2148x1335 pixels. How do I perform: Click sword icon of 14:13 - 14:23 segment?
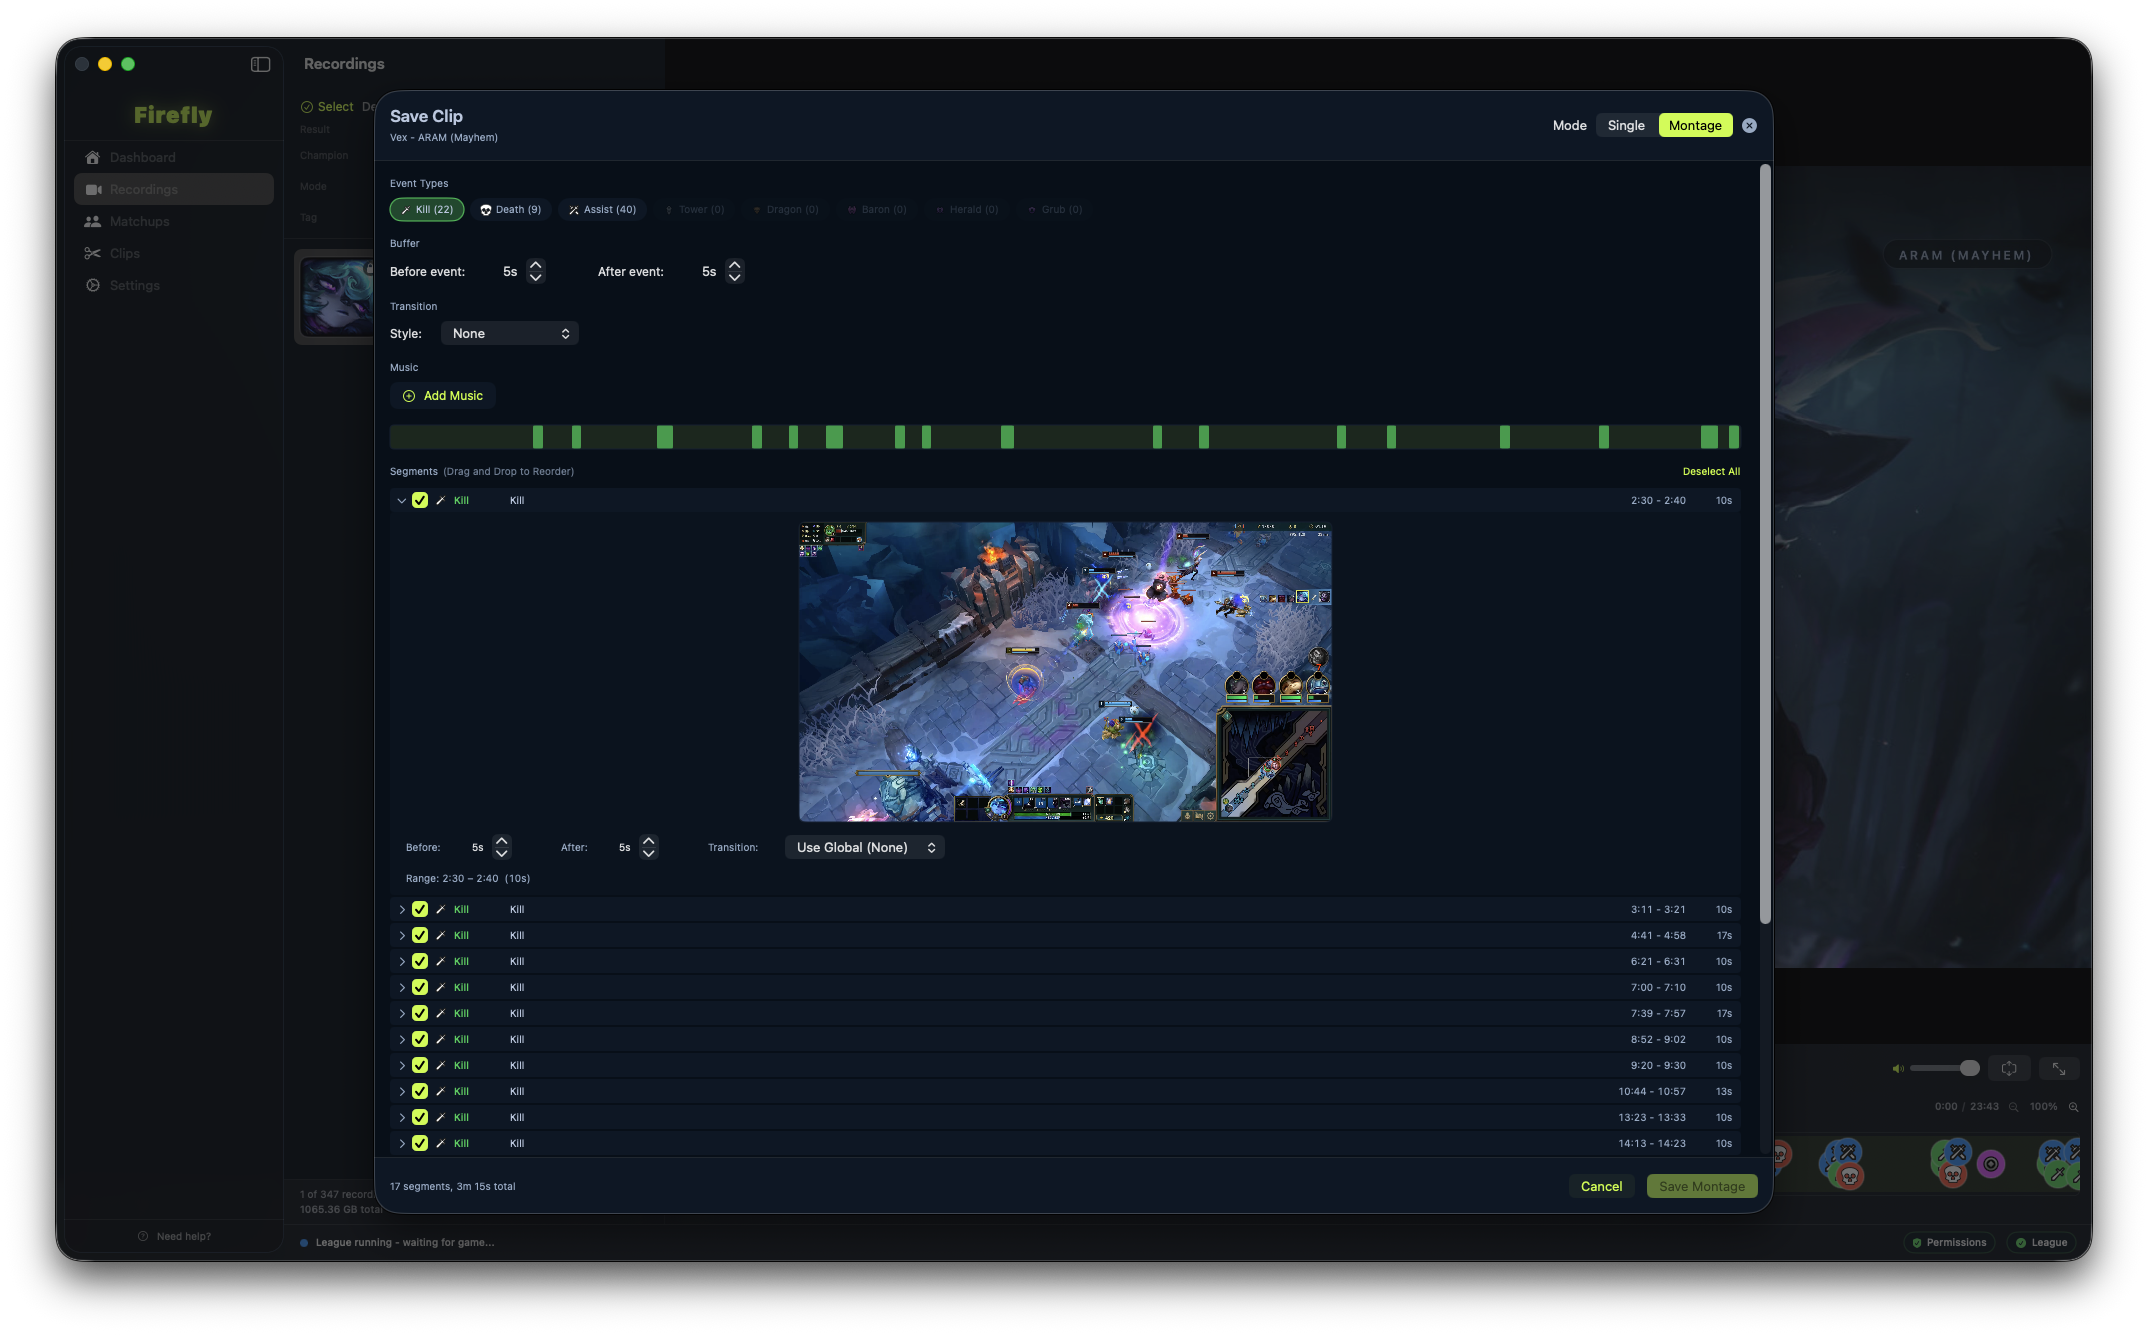[x=440, y=1143]
